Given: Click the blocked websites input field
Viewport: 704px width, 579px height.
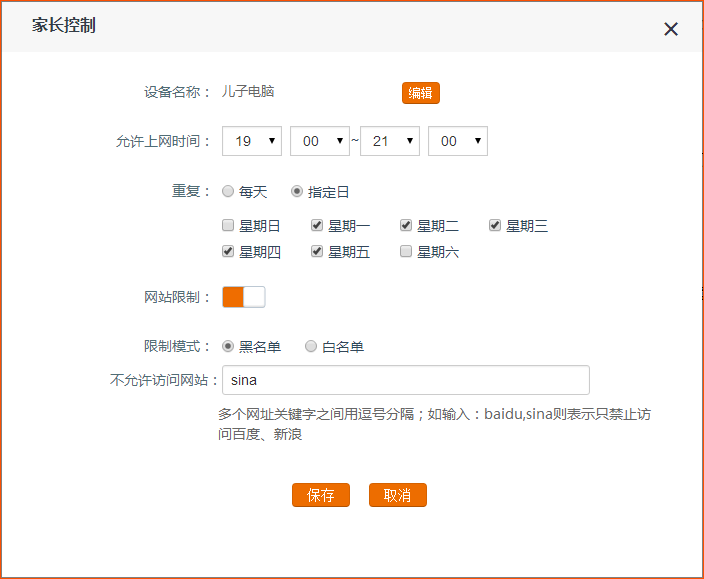Looking at the screenshot, I should (405, 380).
